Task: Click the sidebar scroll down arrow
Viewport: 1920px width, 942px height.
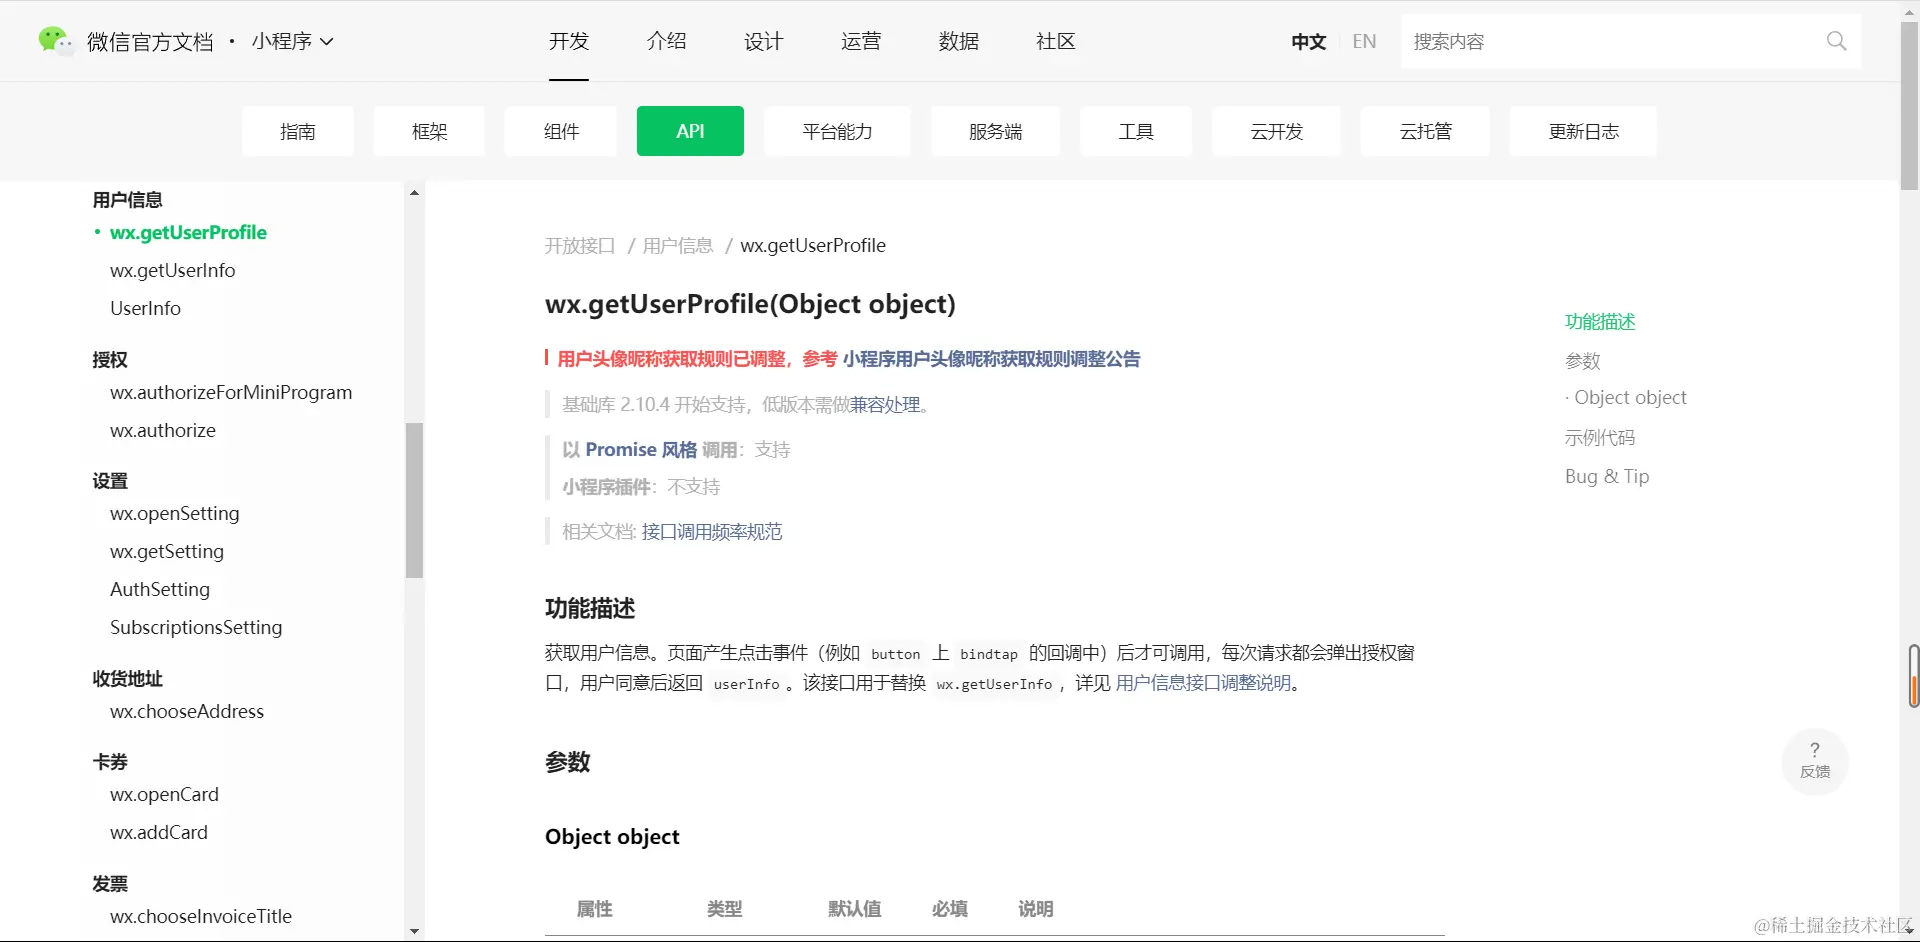Action: coord(414,931)
